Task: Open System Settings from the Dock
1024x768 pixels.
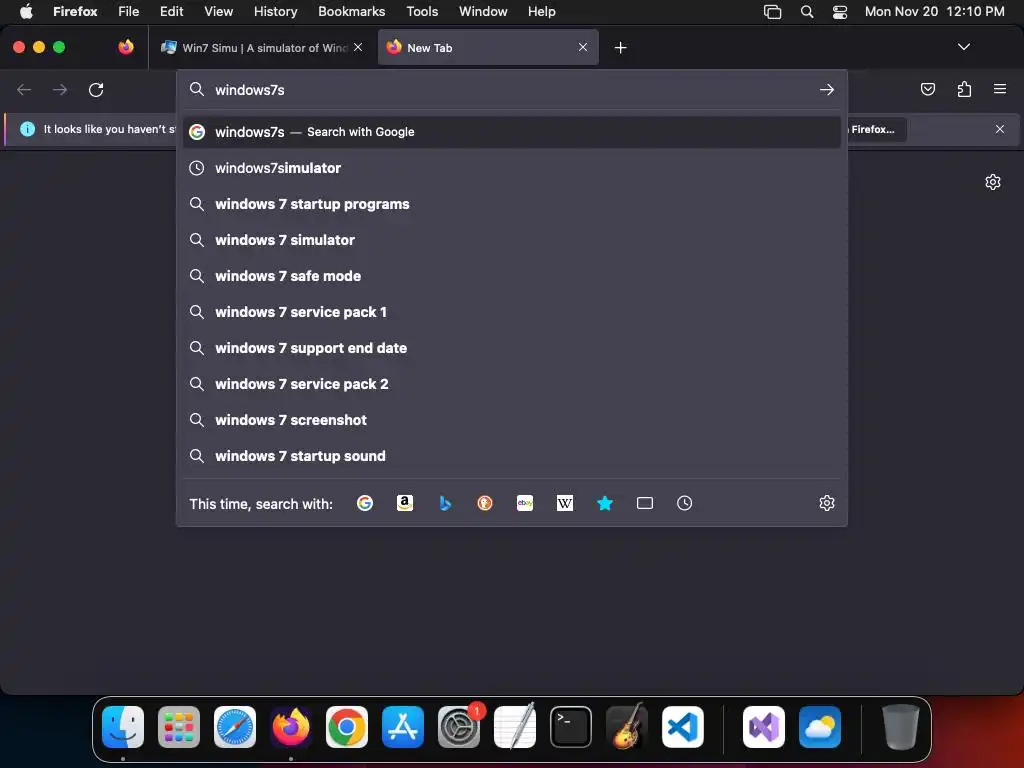Action: pos(459,727)
